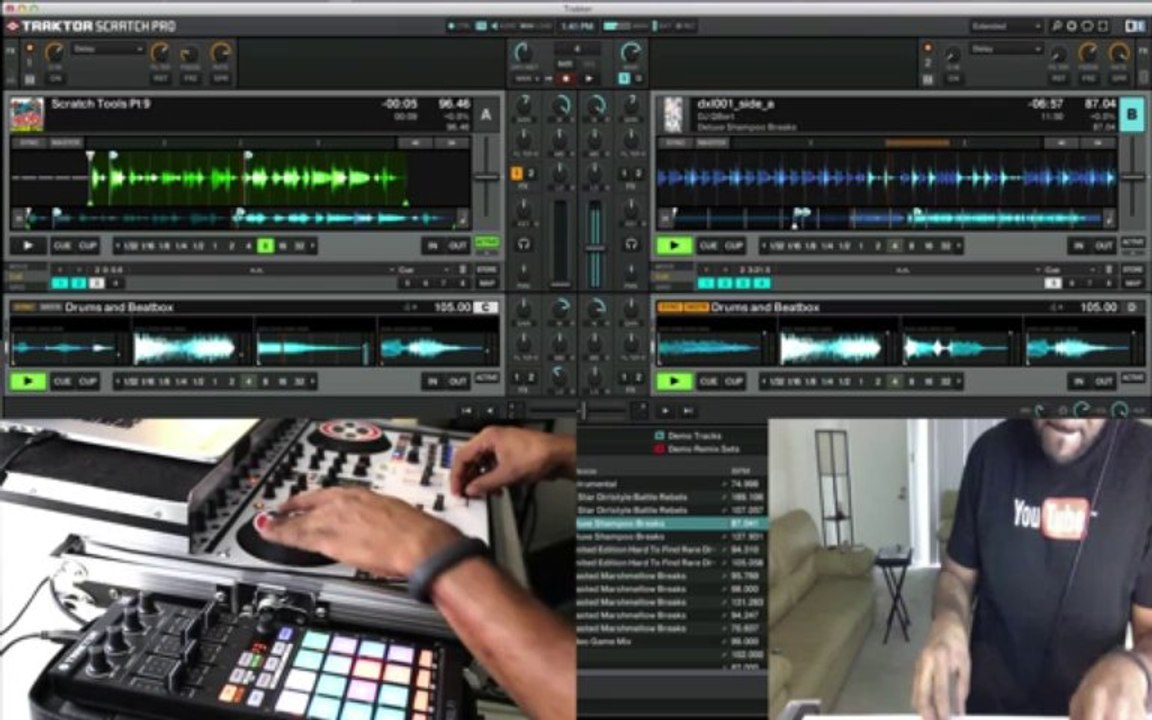This screenshot has height=720, width=1152.
Task: Toggle MASTER on Deck A
Action: click(65, 143)
